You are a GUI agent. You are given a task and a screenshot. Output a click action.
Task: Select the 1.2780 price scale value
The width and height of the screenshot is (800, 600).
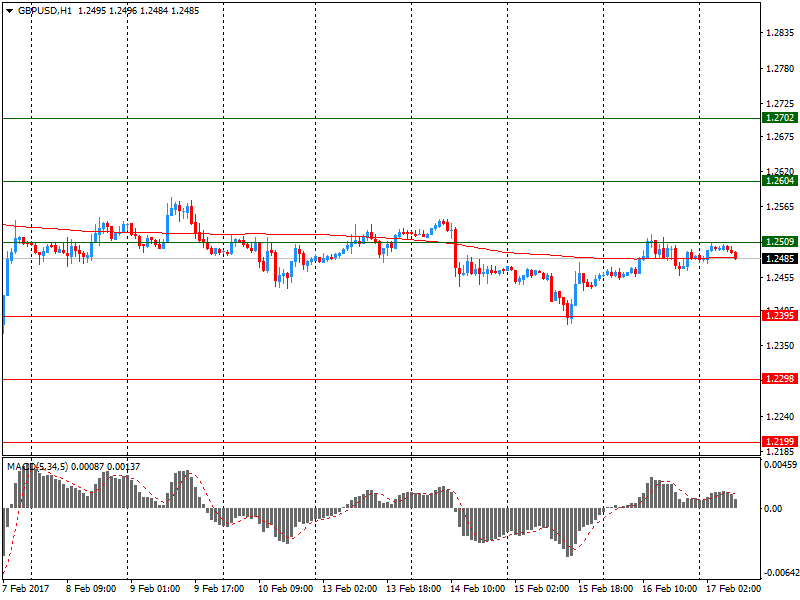pos(781,68)
